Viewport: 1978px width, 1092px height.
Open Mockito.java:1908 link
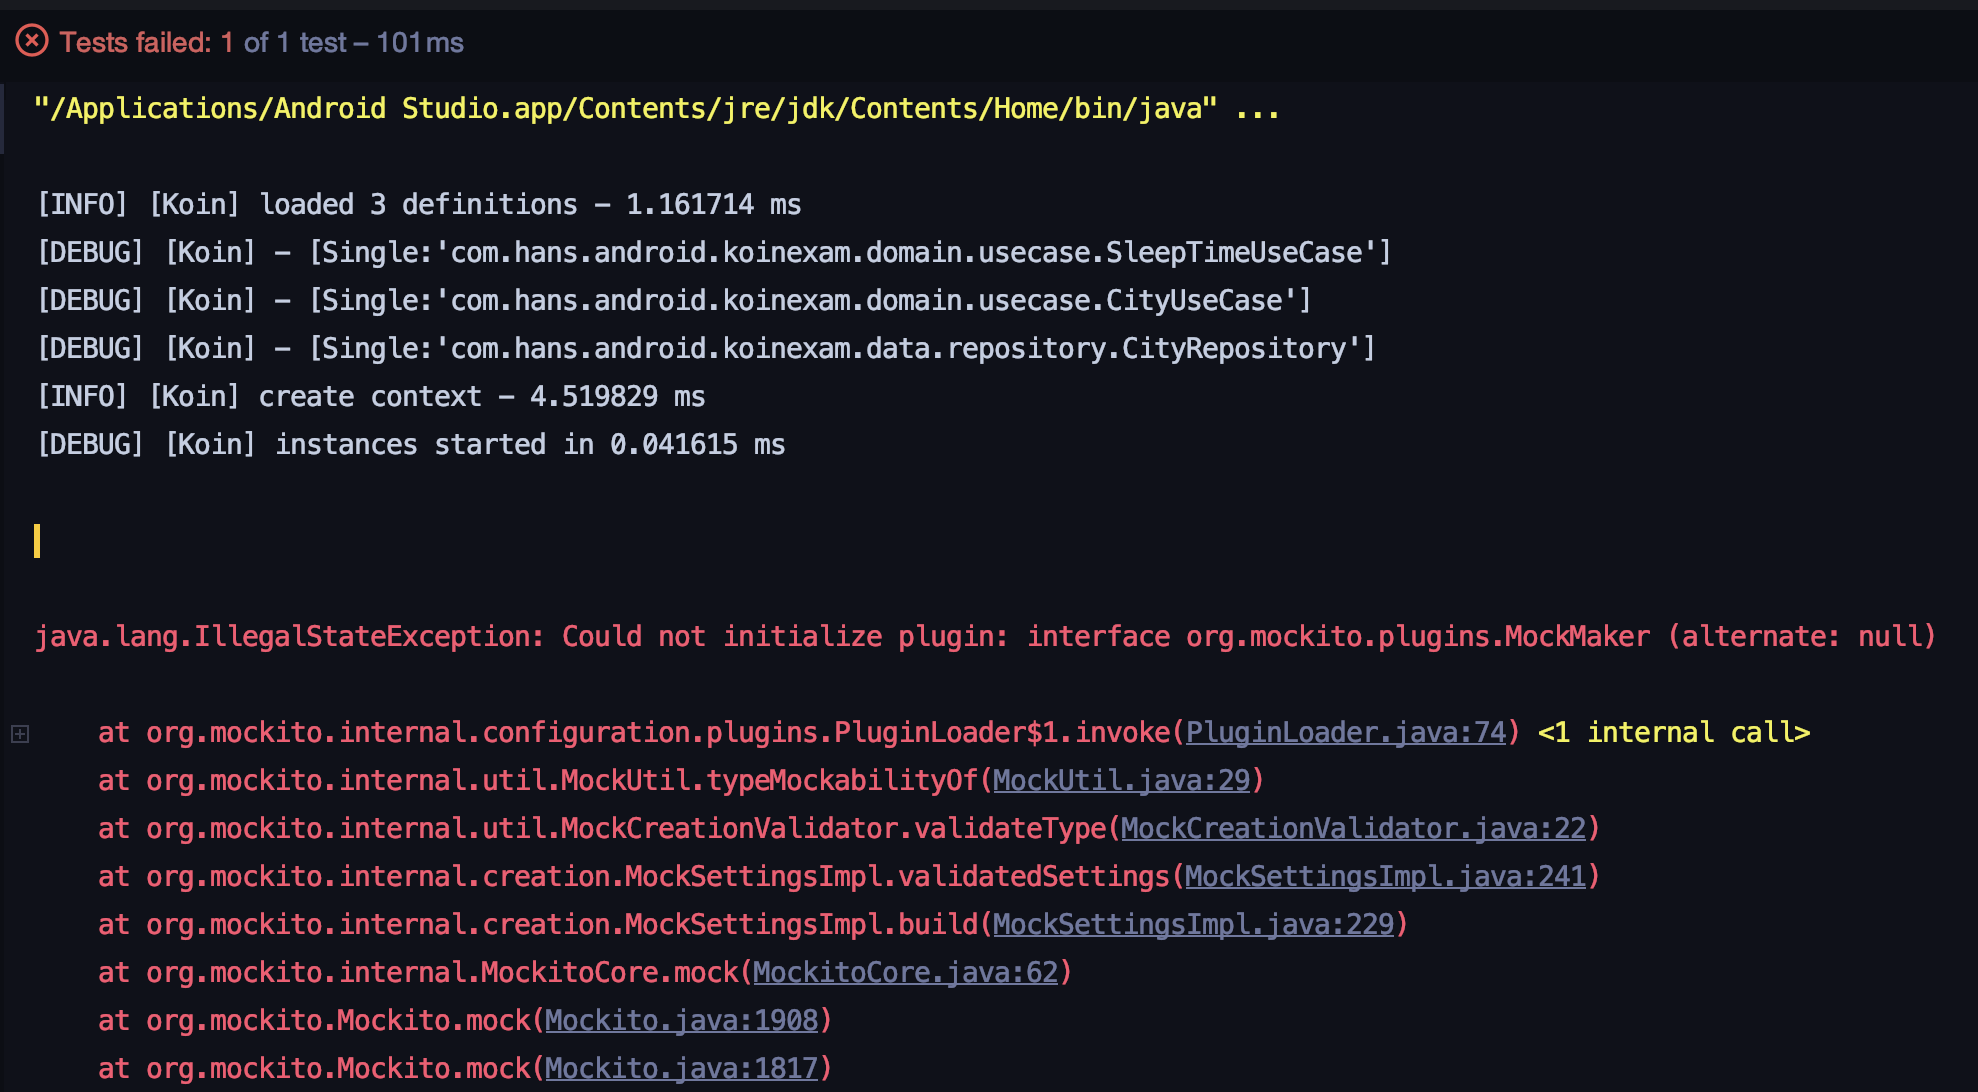click(681, 1021)
